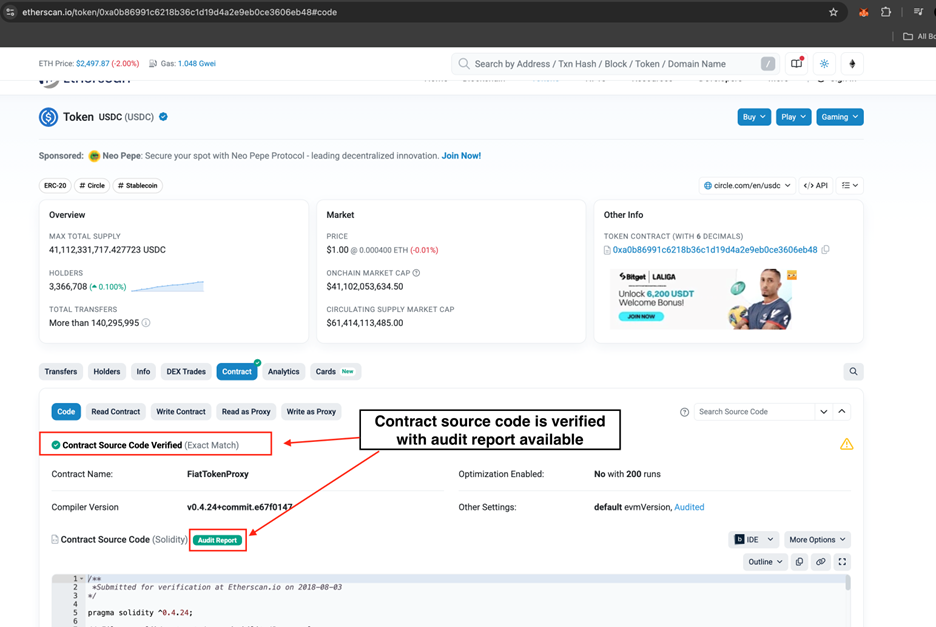
Task: Click the blue verified badge beside USDC
Action: (163, 117)
